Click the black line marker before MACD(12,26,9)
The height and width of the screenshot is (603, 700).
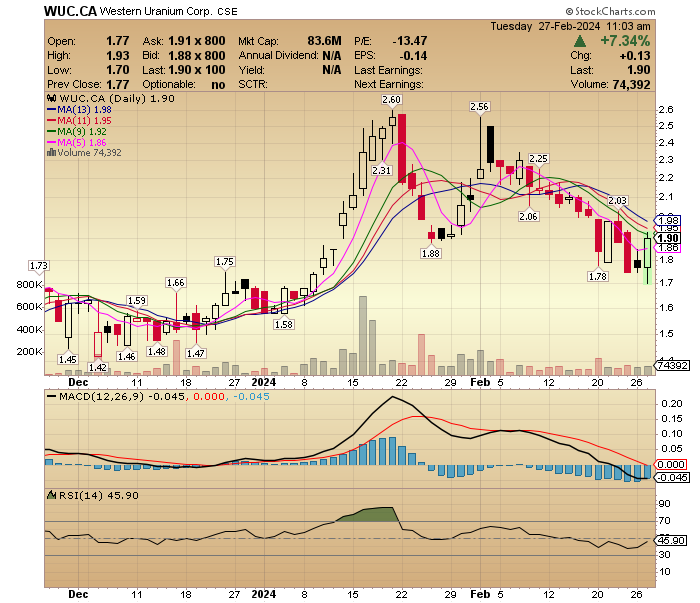(52, 396)
